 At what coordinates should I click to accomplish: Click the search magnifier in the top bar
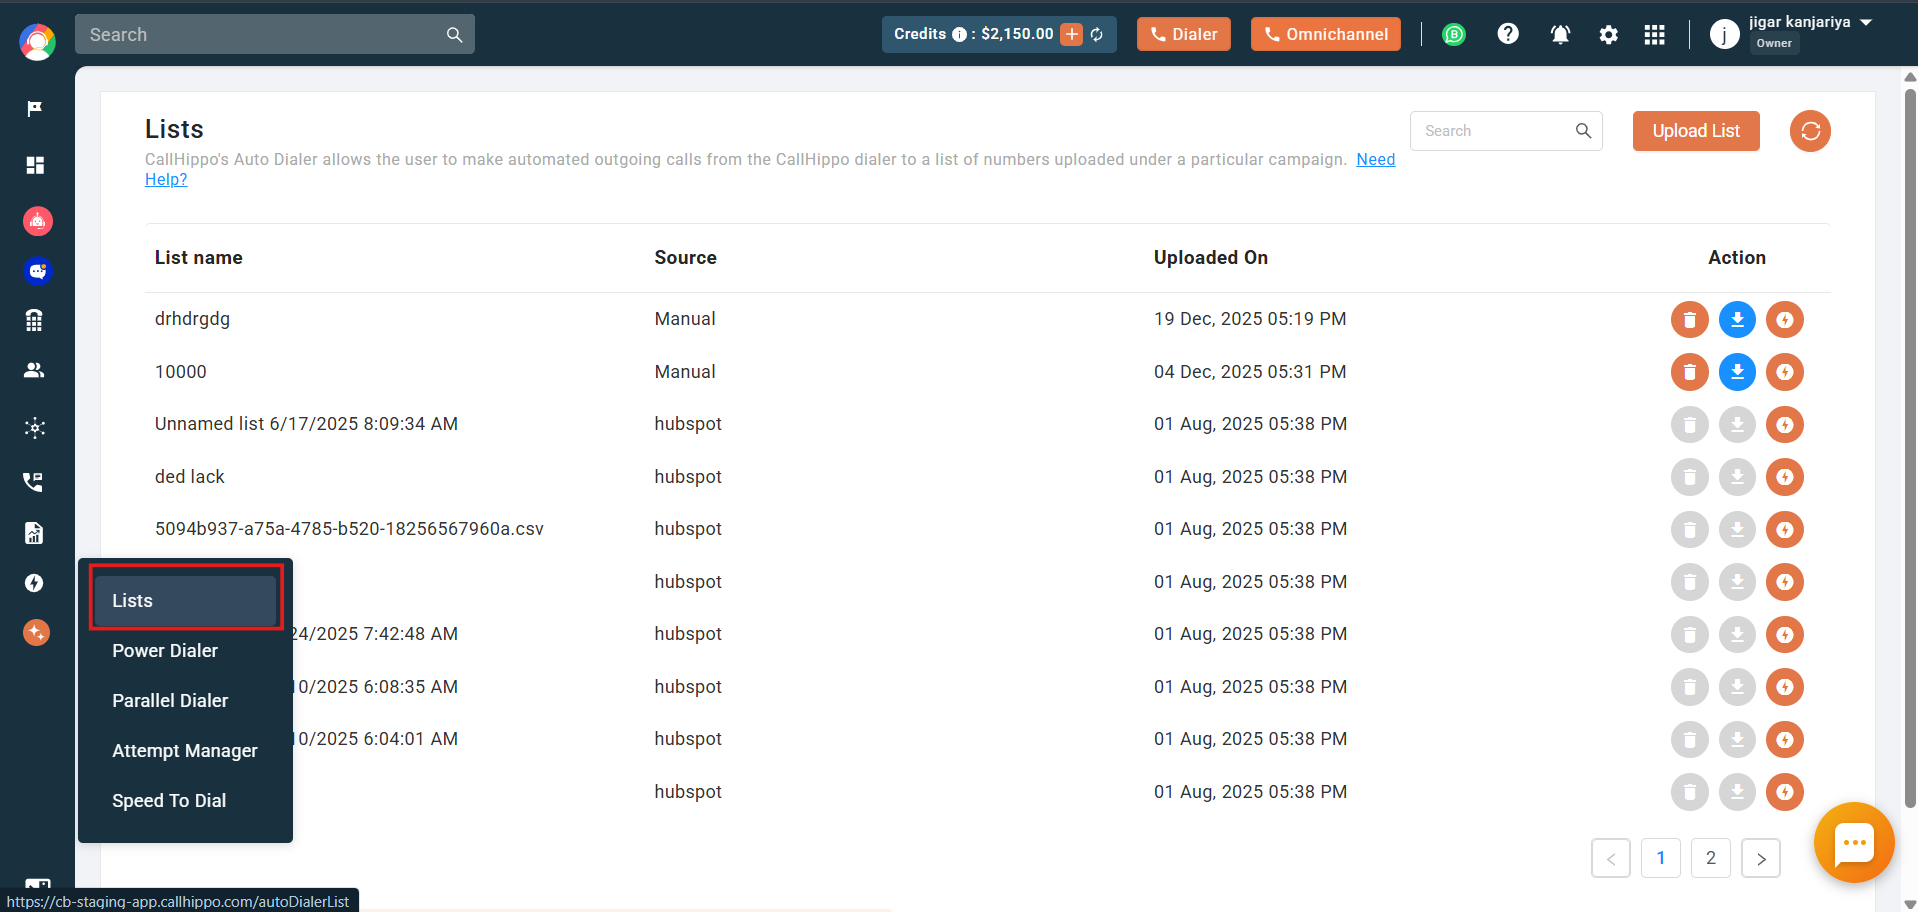click(454, 35)
